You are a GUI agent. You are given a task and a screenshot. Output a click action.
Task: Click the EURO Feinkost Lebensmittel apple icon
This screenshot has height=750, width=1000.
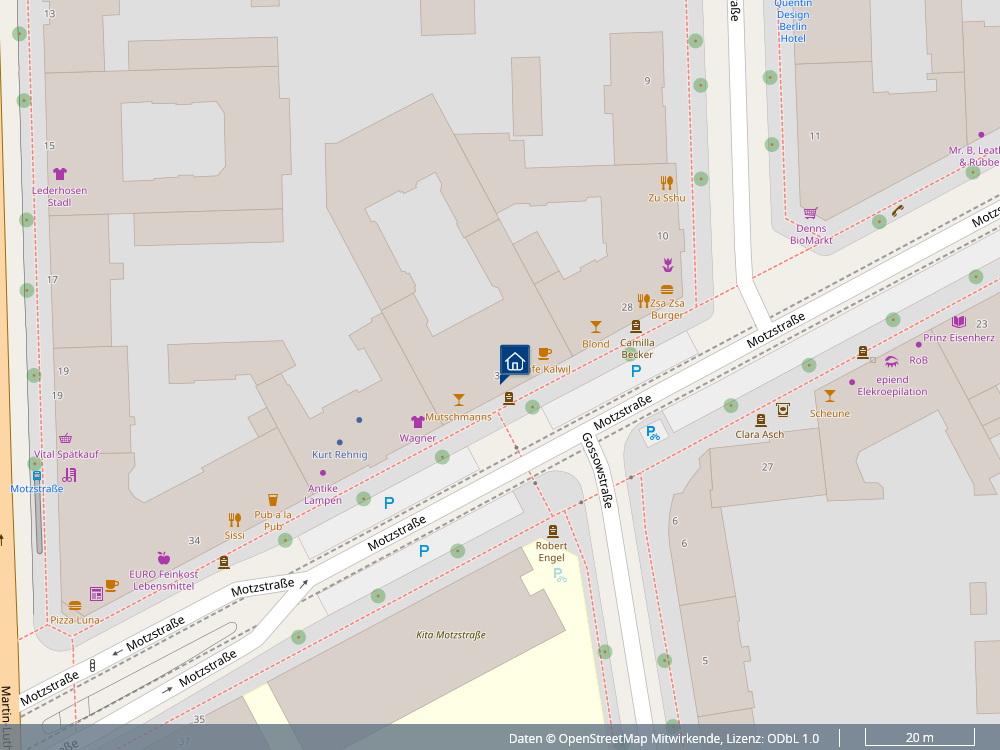[x=164, y=558]
